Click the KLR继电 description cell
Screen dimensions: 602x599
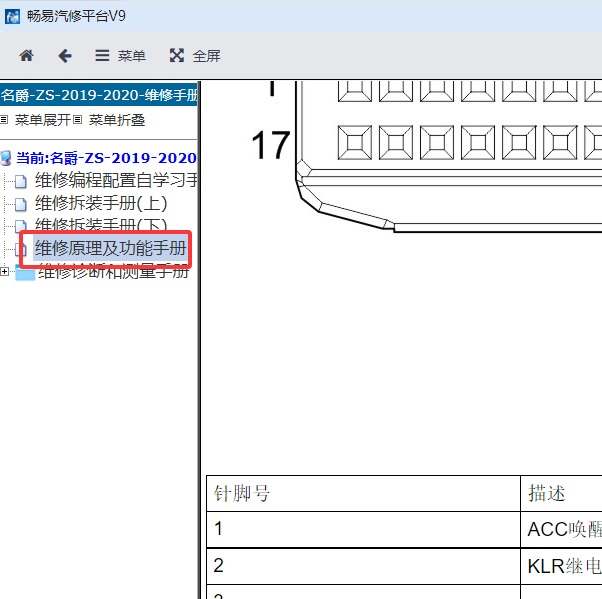tap(561, 566)
